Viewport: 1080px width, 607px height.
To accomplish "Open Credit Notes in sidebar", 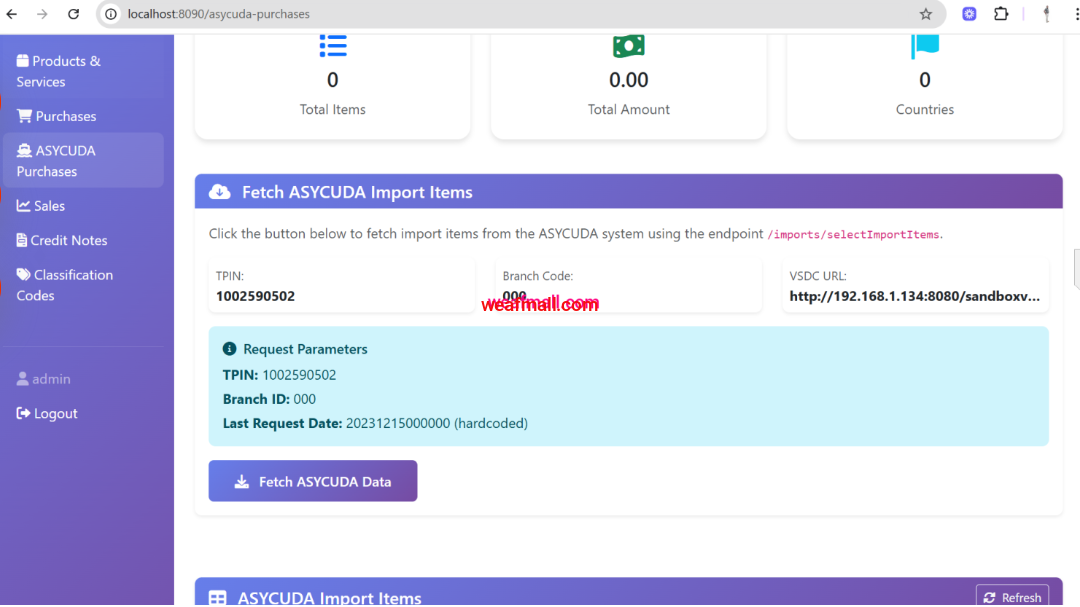I will tap(83, 240).
